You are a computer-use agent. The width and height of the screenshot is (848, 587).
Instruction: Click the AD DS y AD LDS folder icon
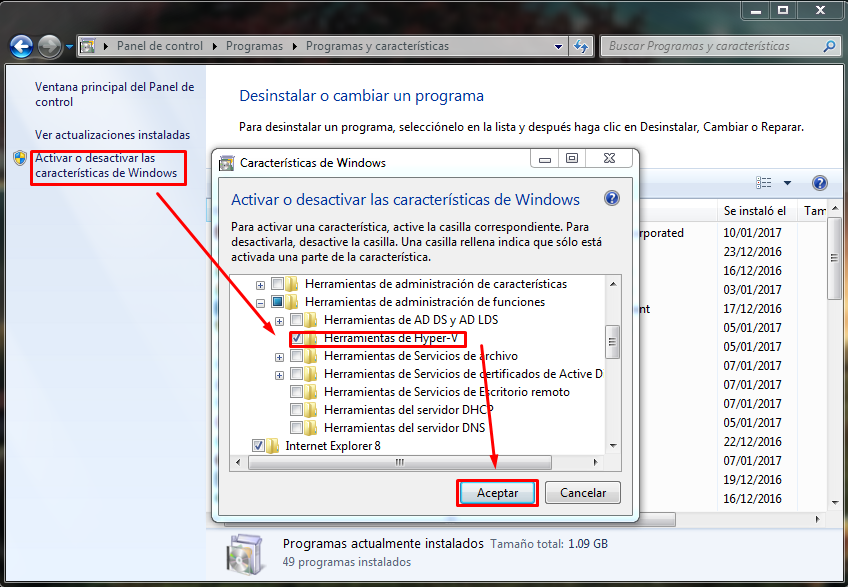point(310,320)
